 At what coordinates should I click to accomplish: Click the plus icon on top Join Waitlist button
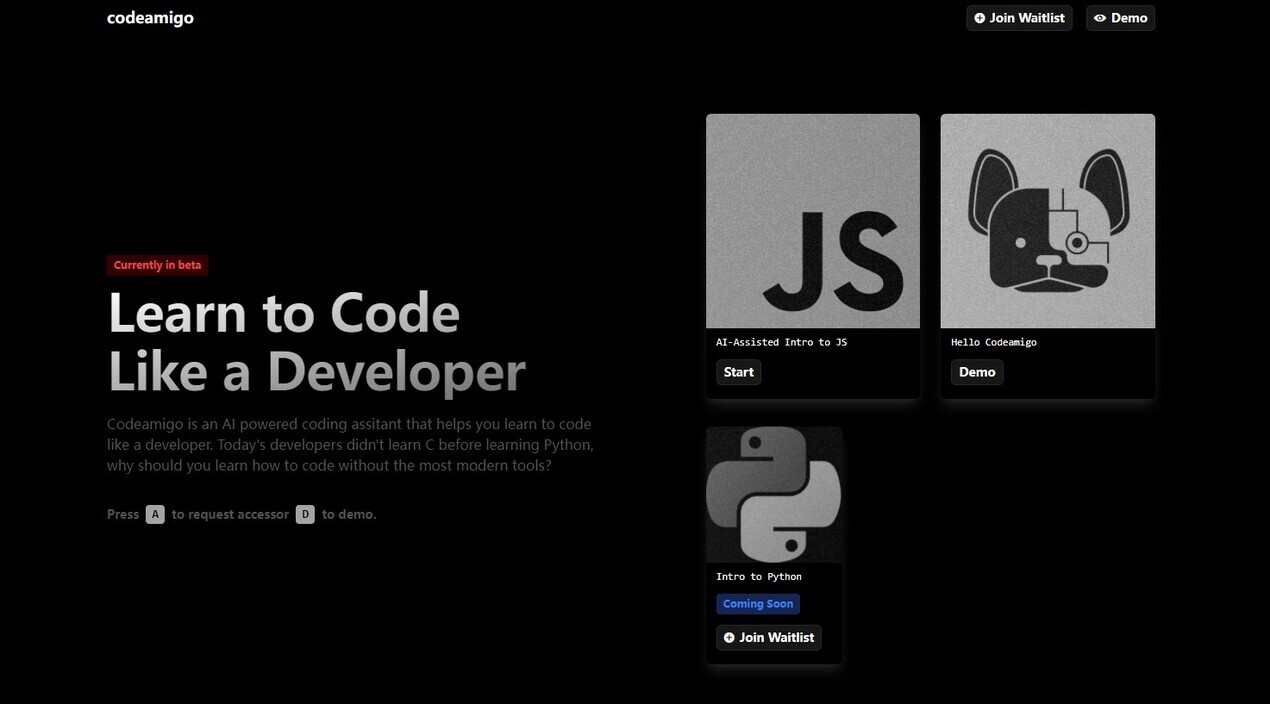point(978,17)
